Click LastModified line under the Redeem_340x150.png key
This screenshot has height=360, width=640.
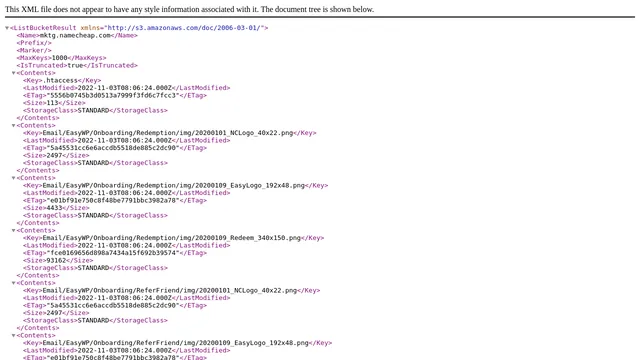click(x=127, y=245)
